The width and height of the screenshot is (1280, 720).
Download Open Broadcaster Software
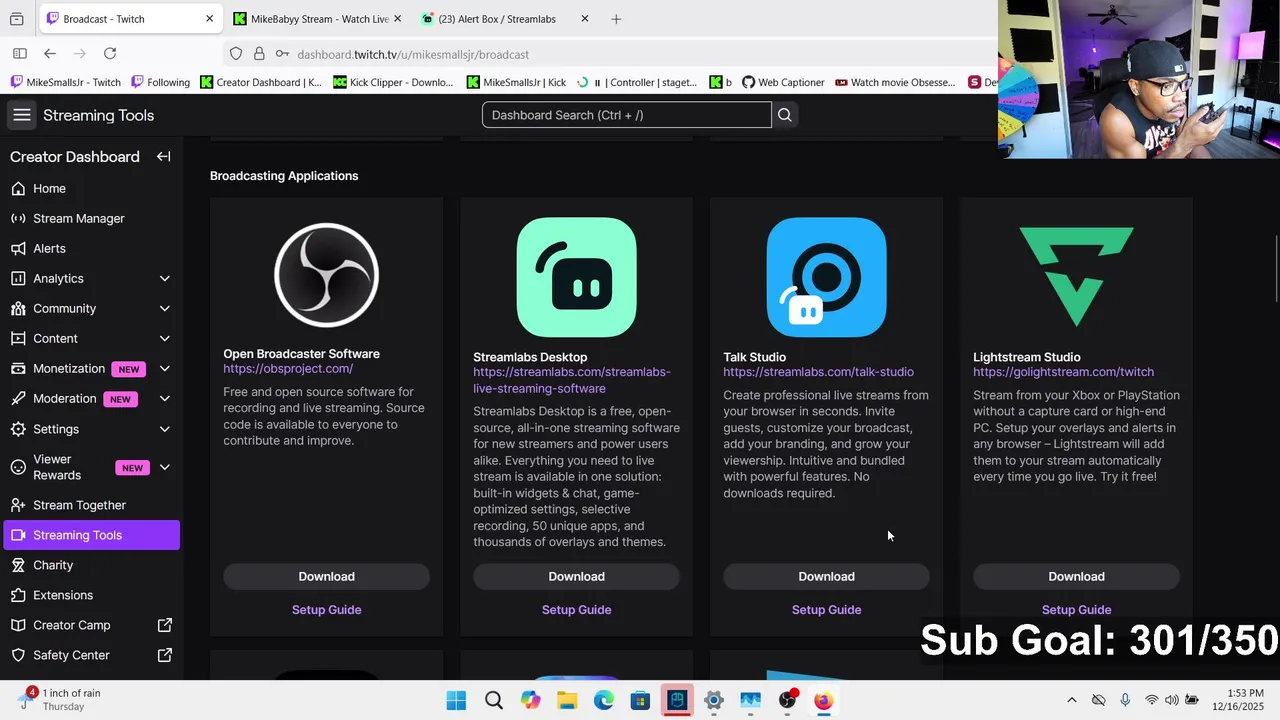coord(326,576)
